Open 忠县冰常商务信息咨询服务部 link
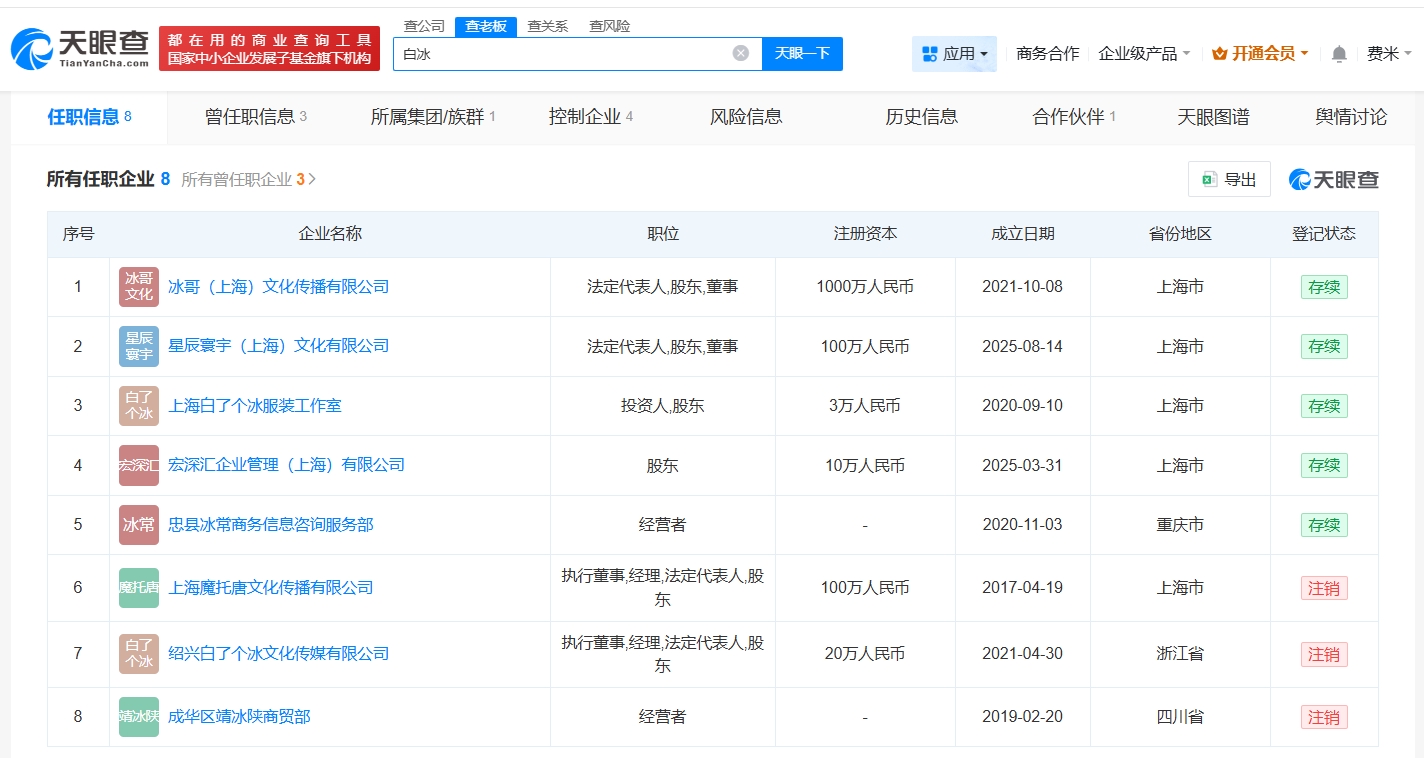1424x758 pixels. [270, 525]
